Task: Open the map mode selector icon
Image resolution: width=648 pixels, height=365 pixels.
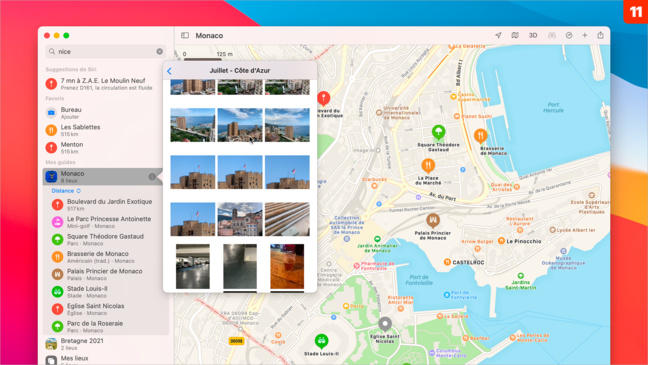Action: [x=515, y=36]
